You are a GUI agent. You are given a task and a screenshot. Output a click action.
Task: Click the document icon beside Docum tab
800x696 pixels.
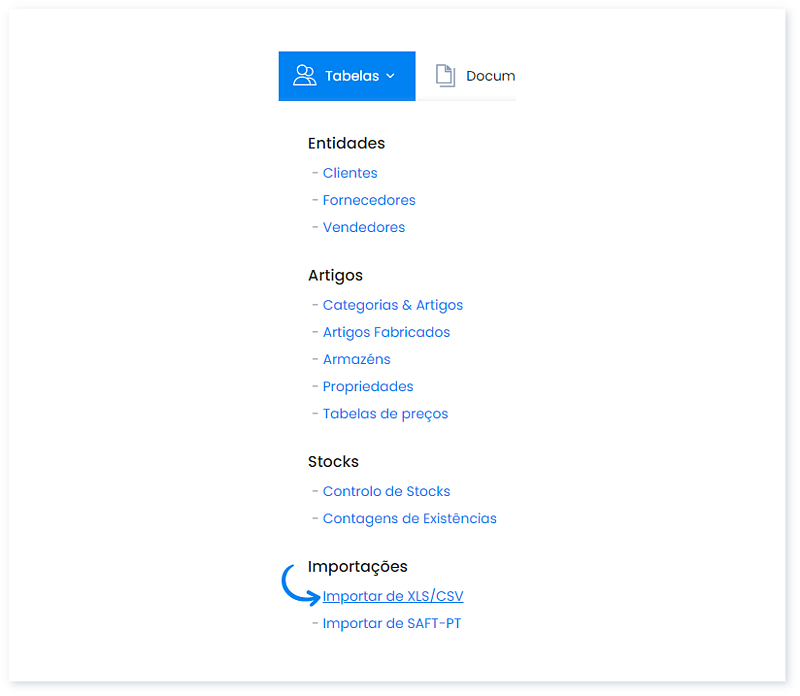[446, 75]
